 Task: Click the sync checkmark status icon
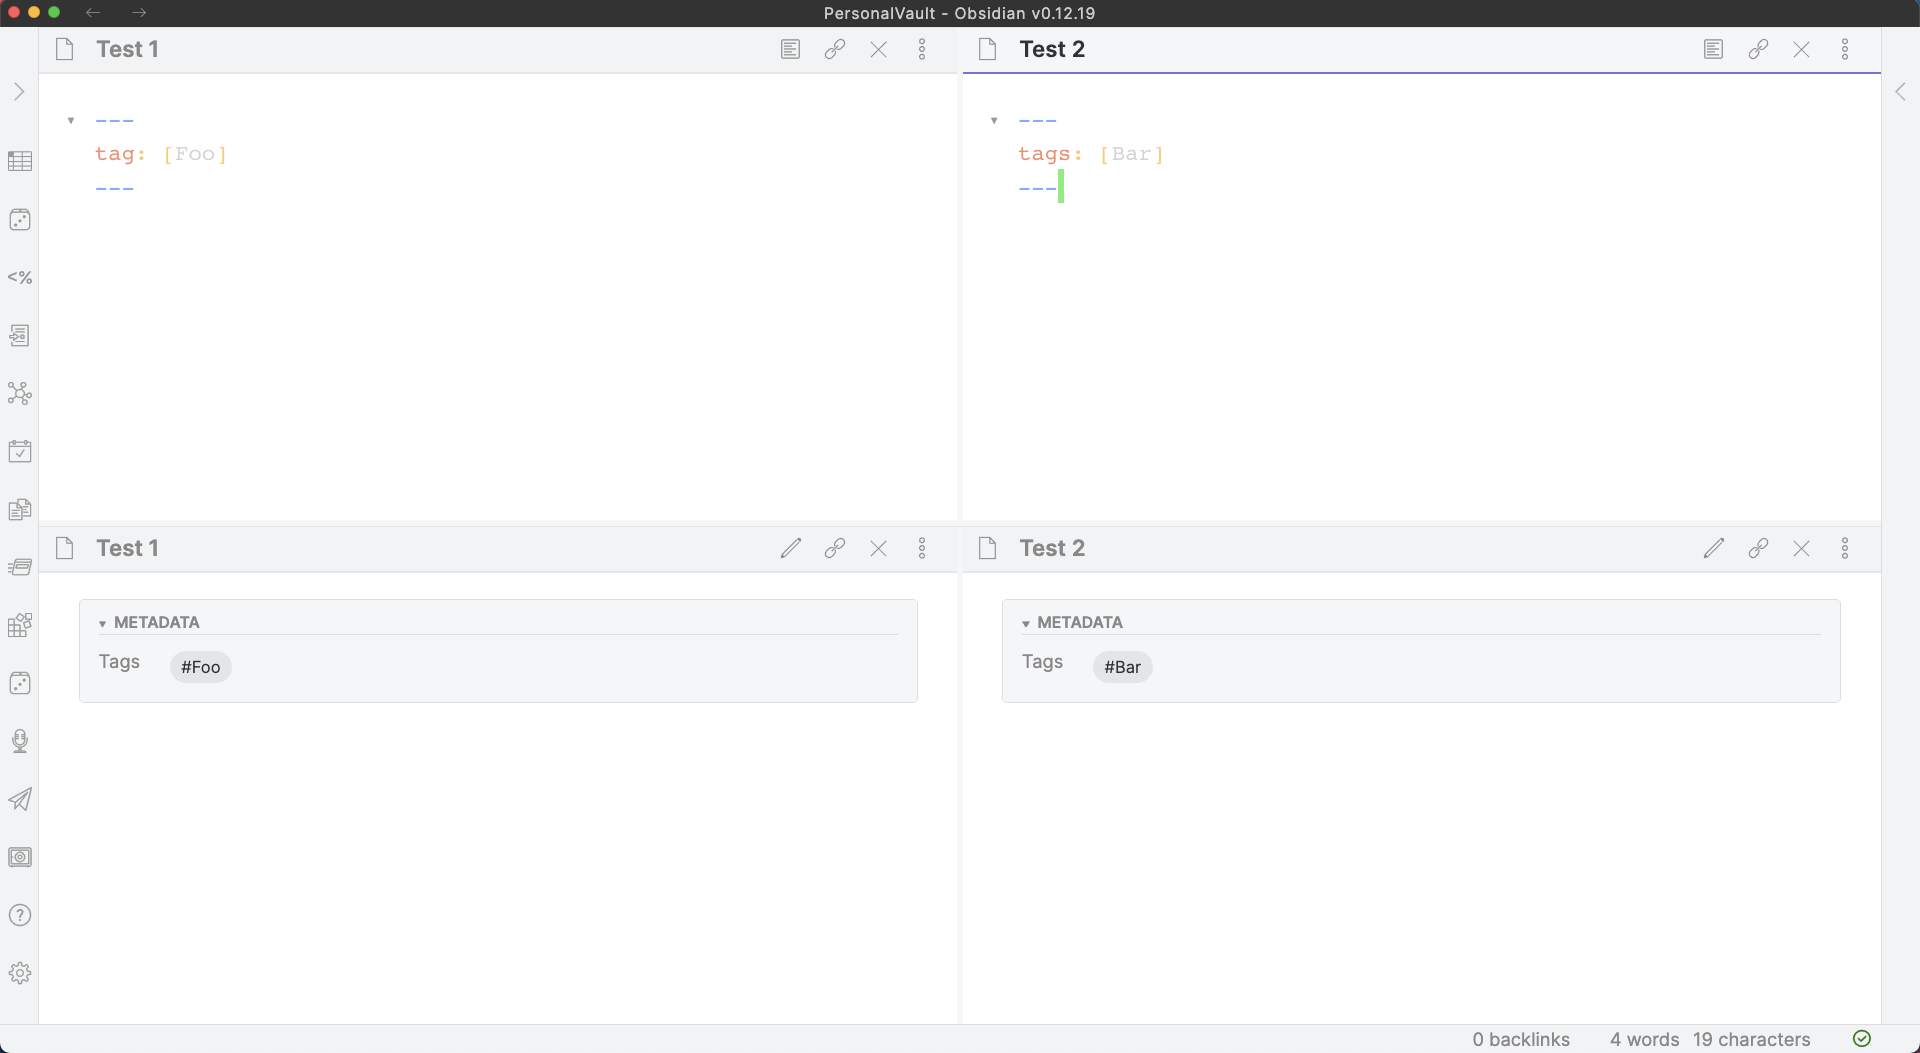[x=1861, y=1039]
